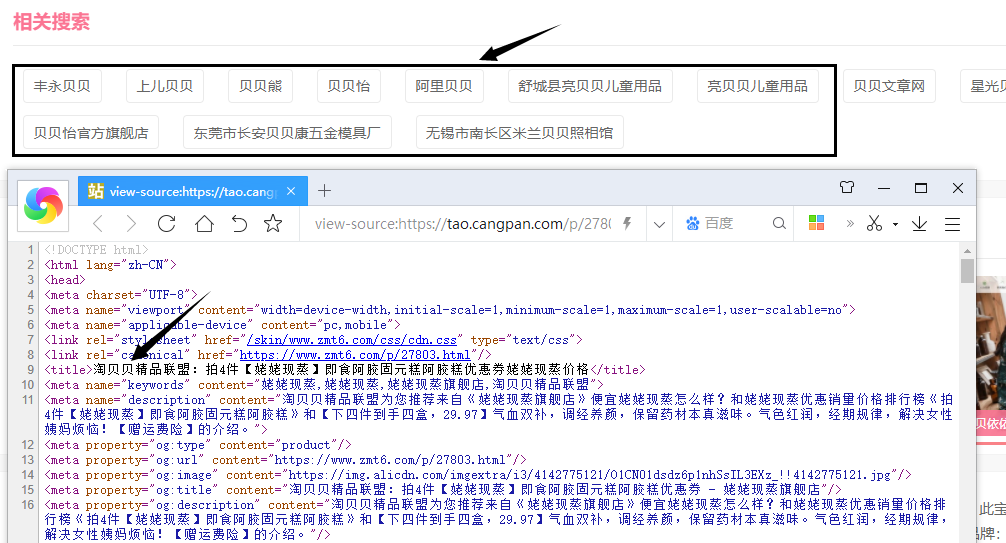Click the og:image meta line
Viewport: 1006px width, 543px height.
click(478, 475)
